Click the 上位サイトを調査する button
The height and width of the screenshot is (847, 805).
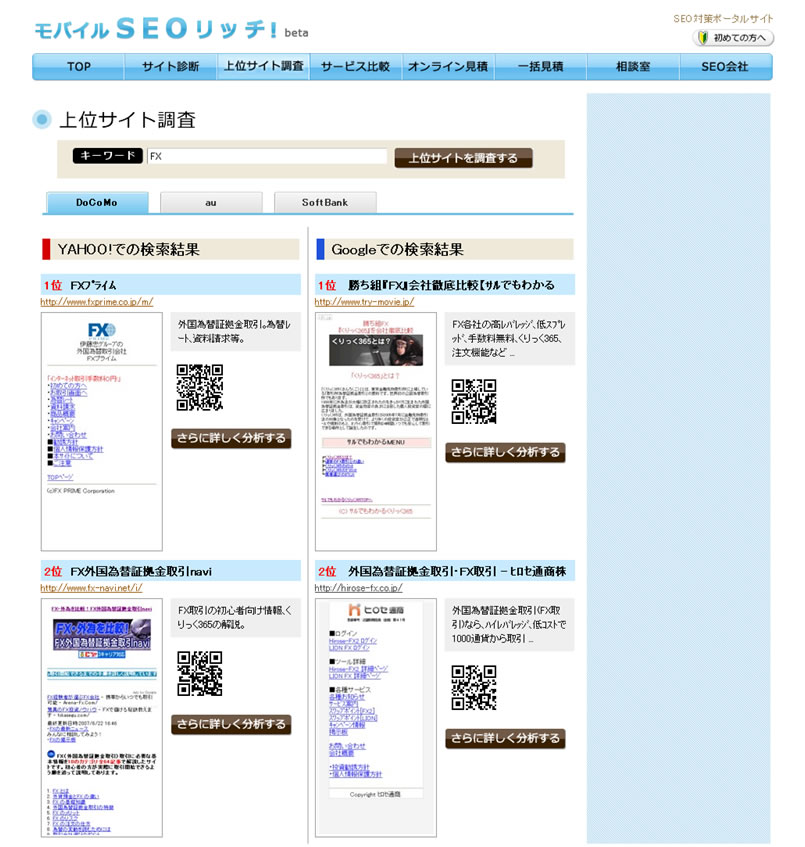464,158
